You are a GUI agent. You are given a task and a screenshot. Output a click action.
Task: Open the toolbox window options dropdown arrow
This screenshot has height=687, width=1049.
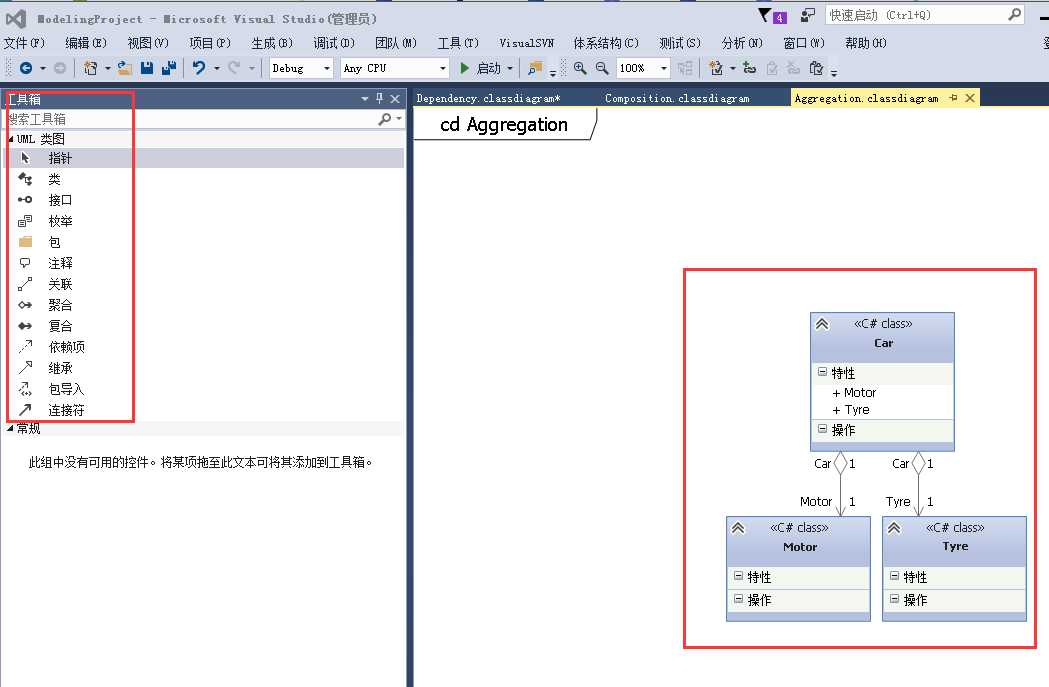click(x=365, y=98)
